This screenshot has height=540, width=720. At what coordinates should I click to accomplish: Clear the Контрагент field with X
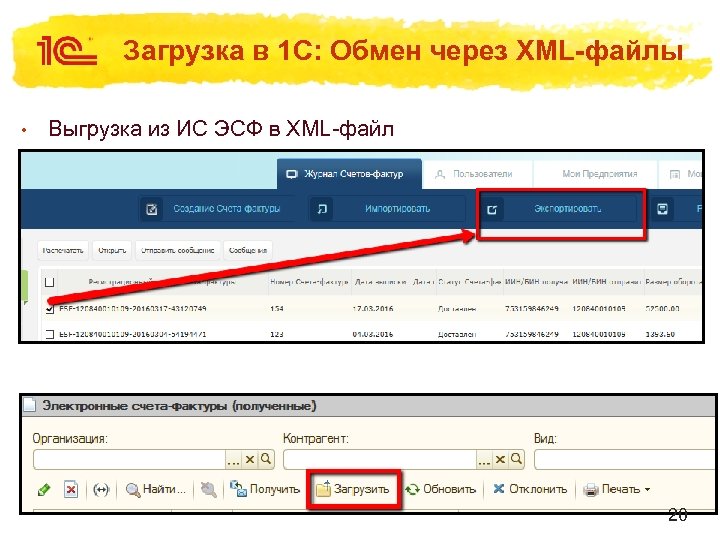click(501, 459)
